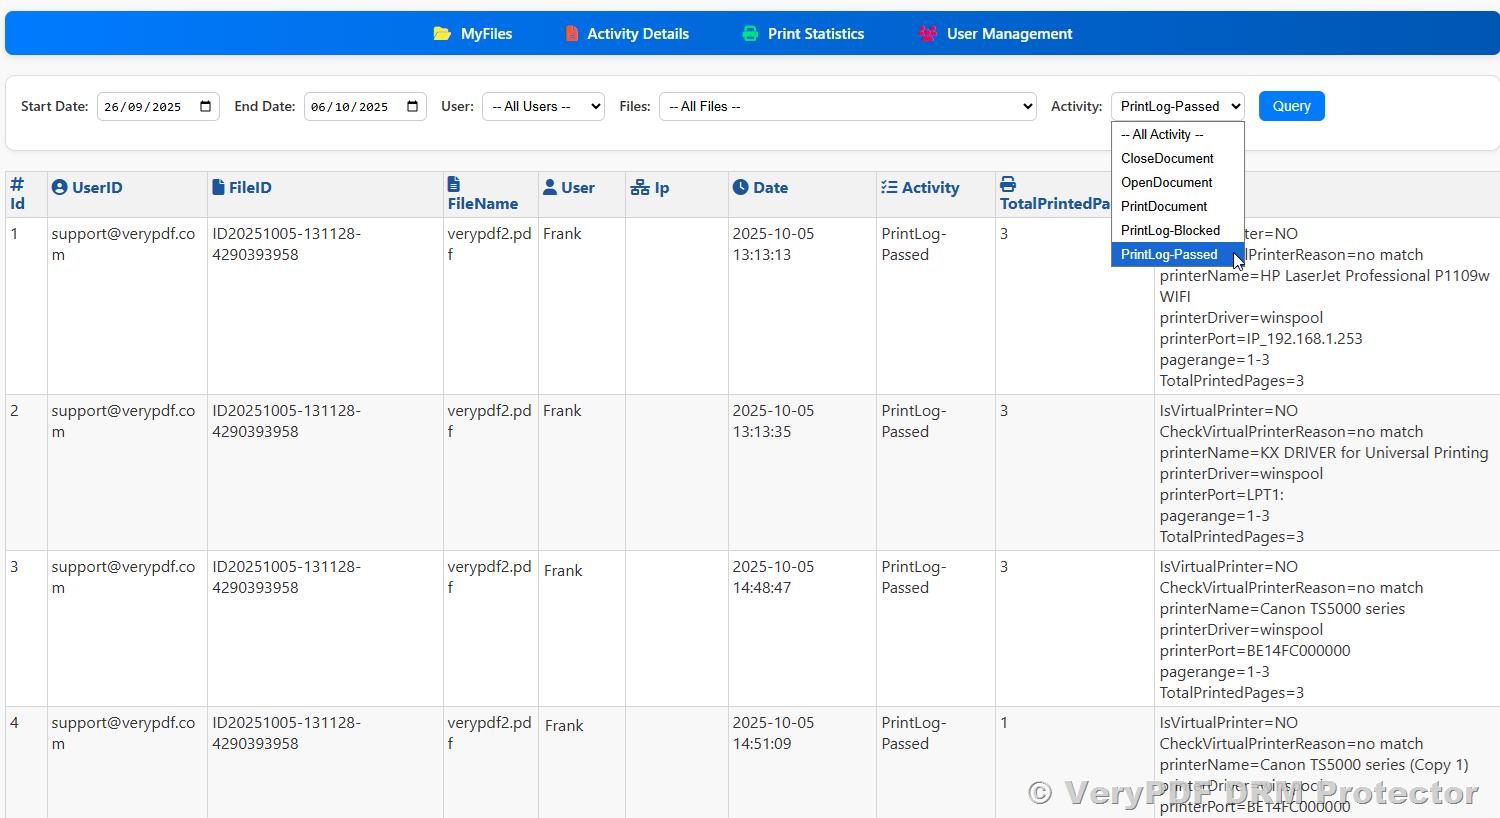
Task: Click the TotalPrintedPages printer icon
Action: click(1008, 184)
